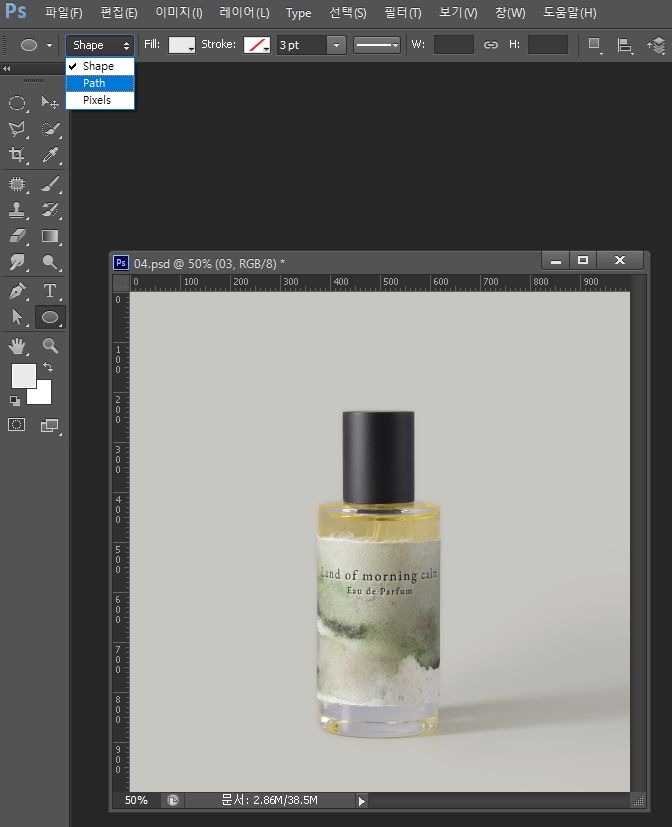Select the History Brush tool

[50, 210]
